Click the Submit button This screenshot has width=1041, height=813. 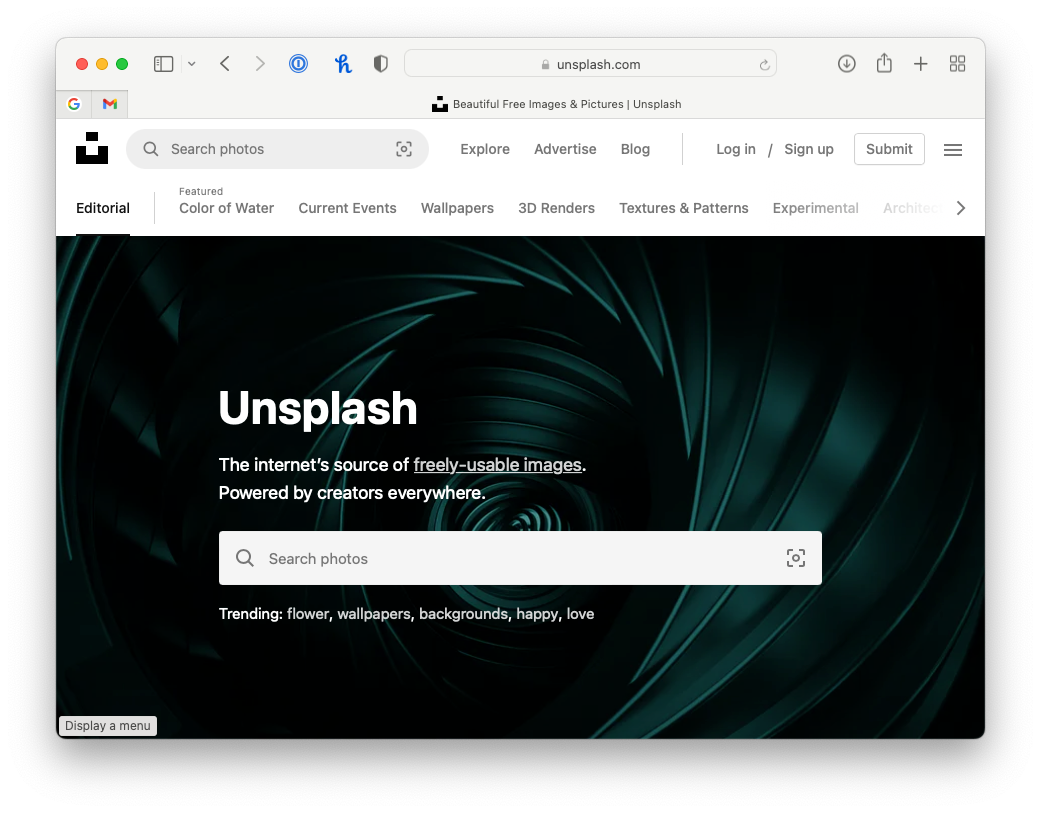point(889,149)
